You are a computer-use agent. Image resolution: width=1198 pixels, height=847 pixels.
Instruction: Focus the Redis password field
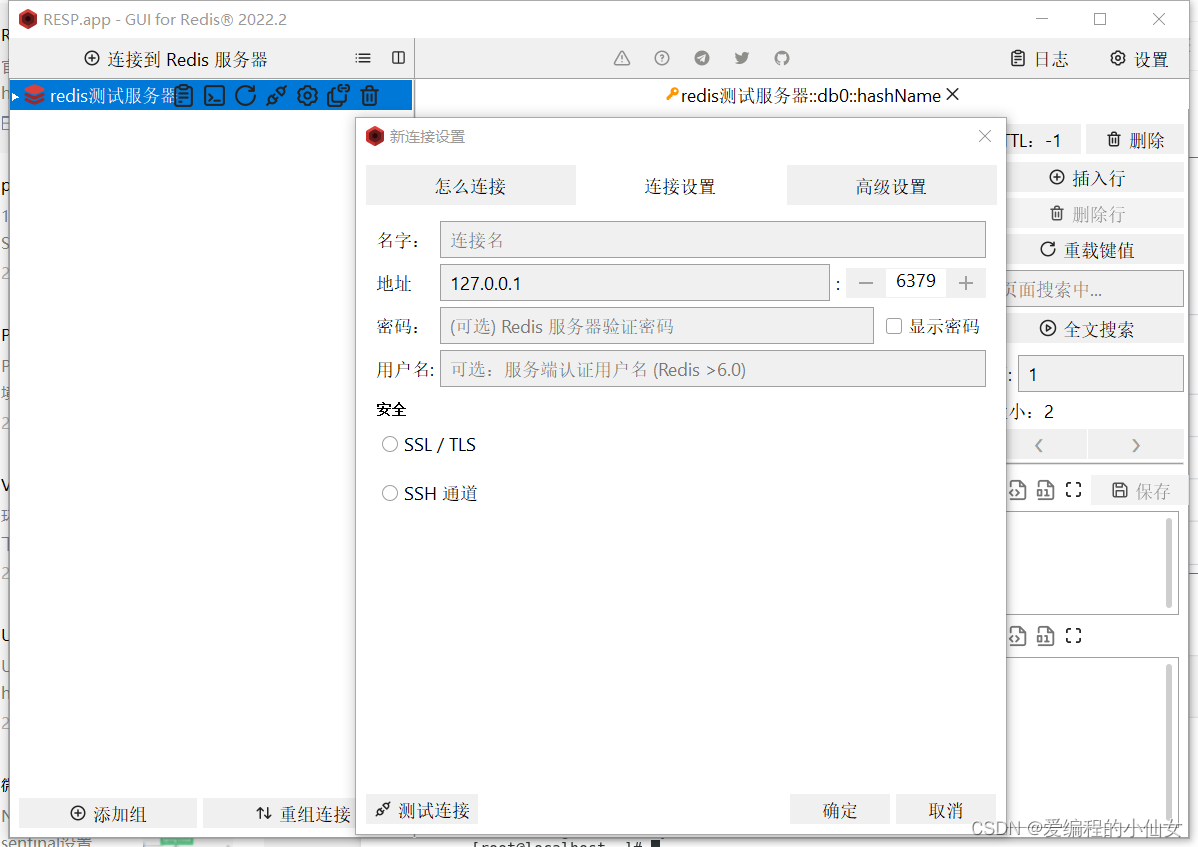(x=657, y=326)
